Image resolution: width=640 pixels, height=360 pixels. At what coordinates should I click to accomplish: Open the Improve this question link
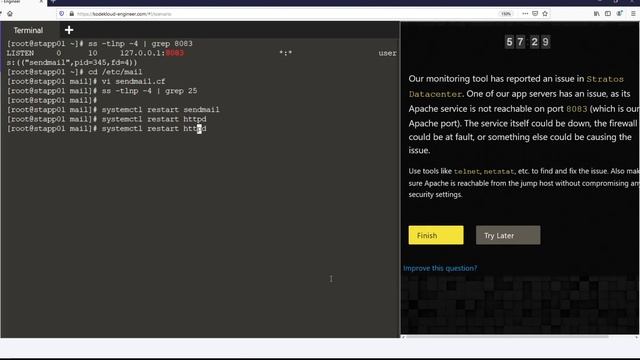(440, 268)
